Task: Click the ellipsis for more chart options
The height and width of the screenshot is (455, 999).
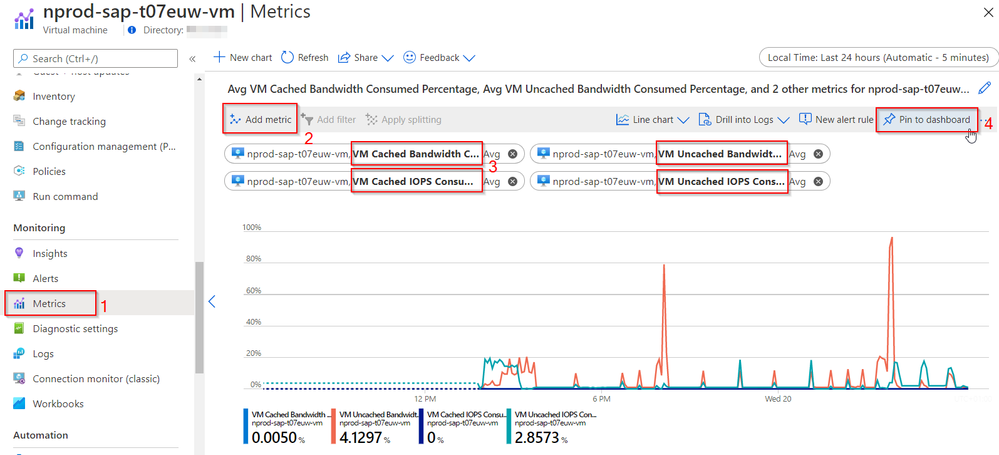Action: 985,120
